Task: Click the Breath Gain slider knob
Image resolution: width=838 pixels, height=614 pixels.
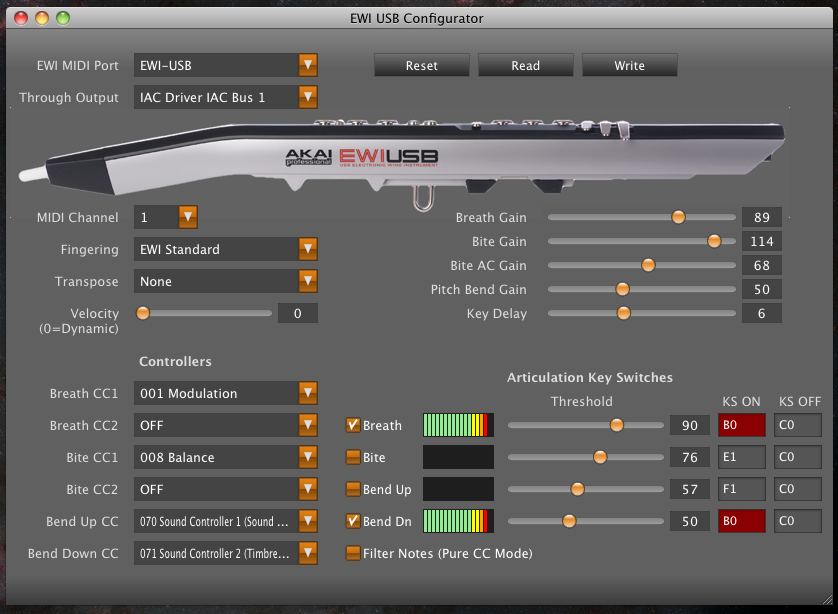Action: point(678,217)
